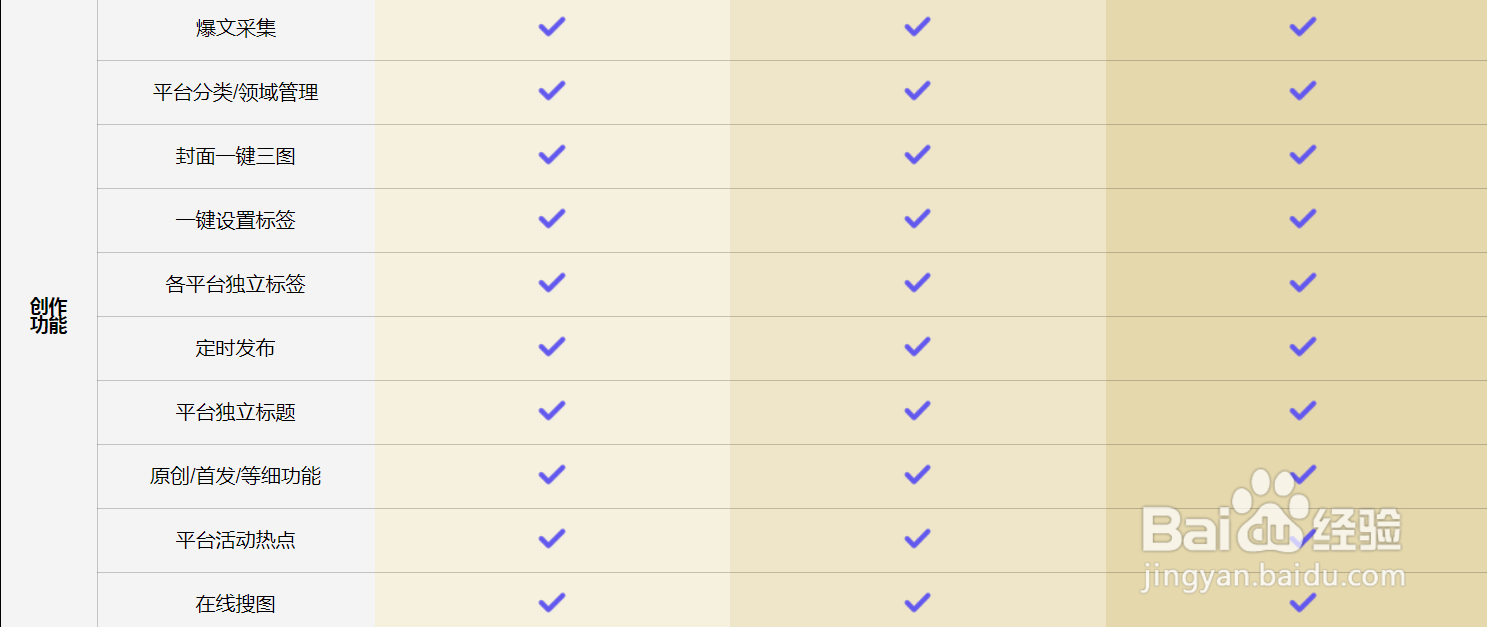The height and width of the screenshot is (627, 1487).
Task: Click the 平台活动热点 checkmark in the first plan column
Action: click(552, 539)
